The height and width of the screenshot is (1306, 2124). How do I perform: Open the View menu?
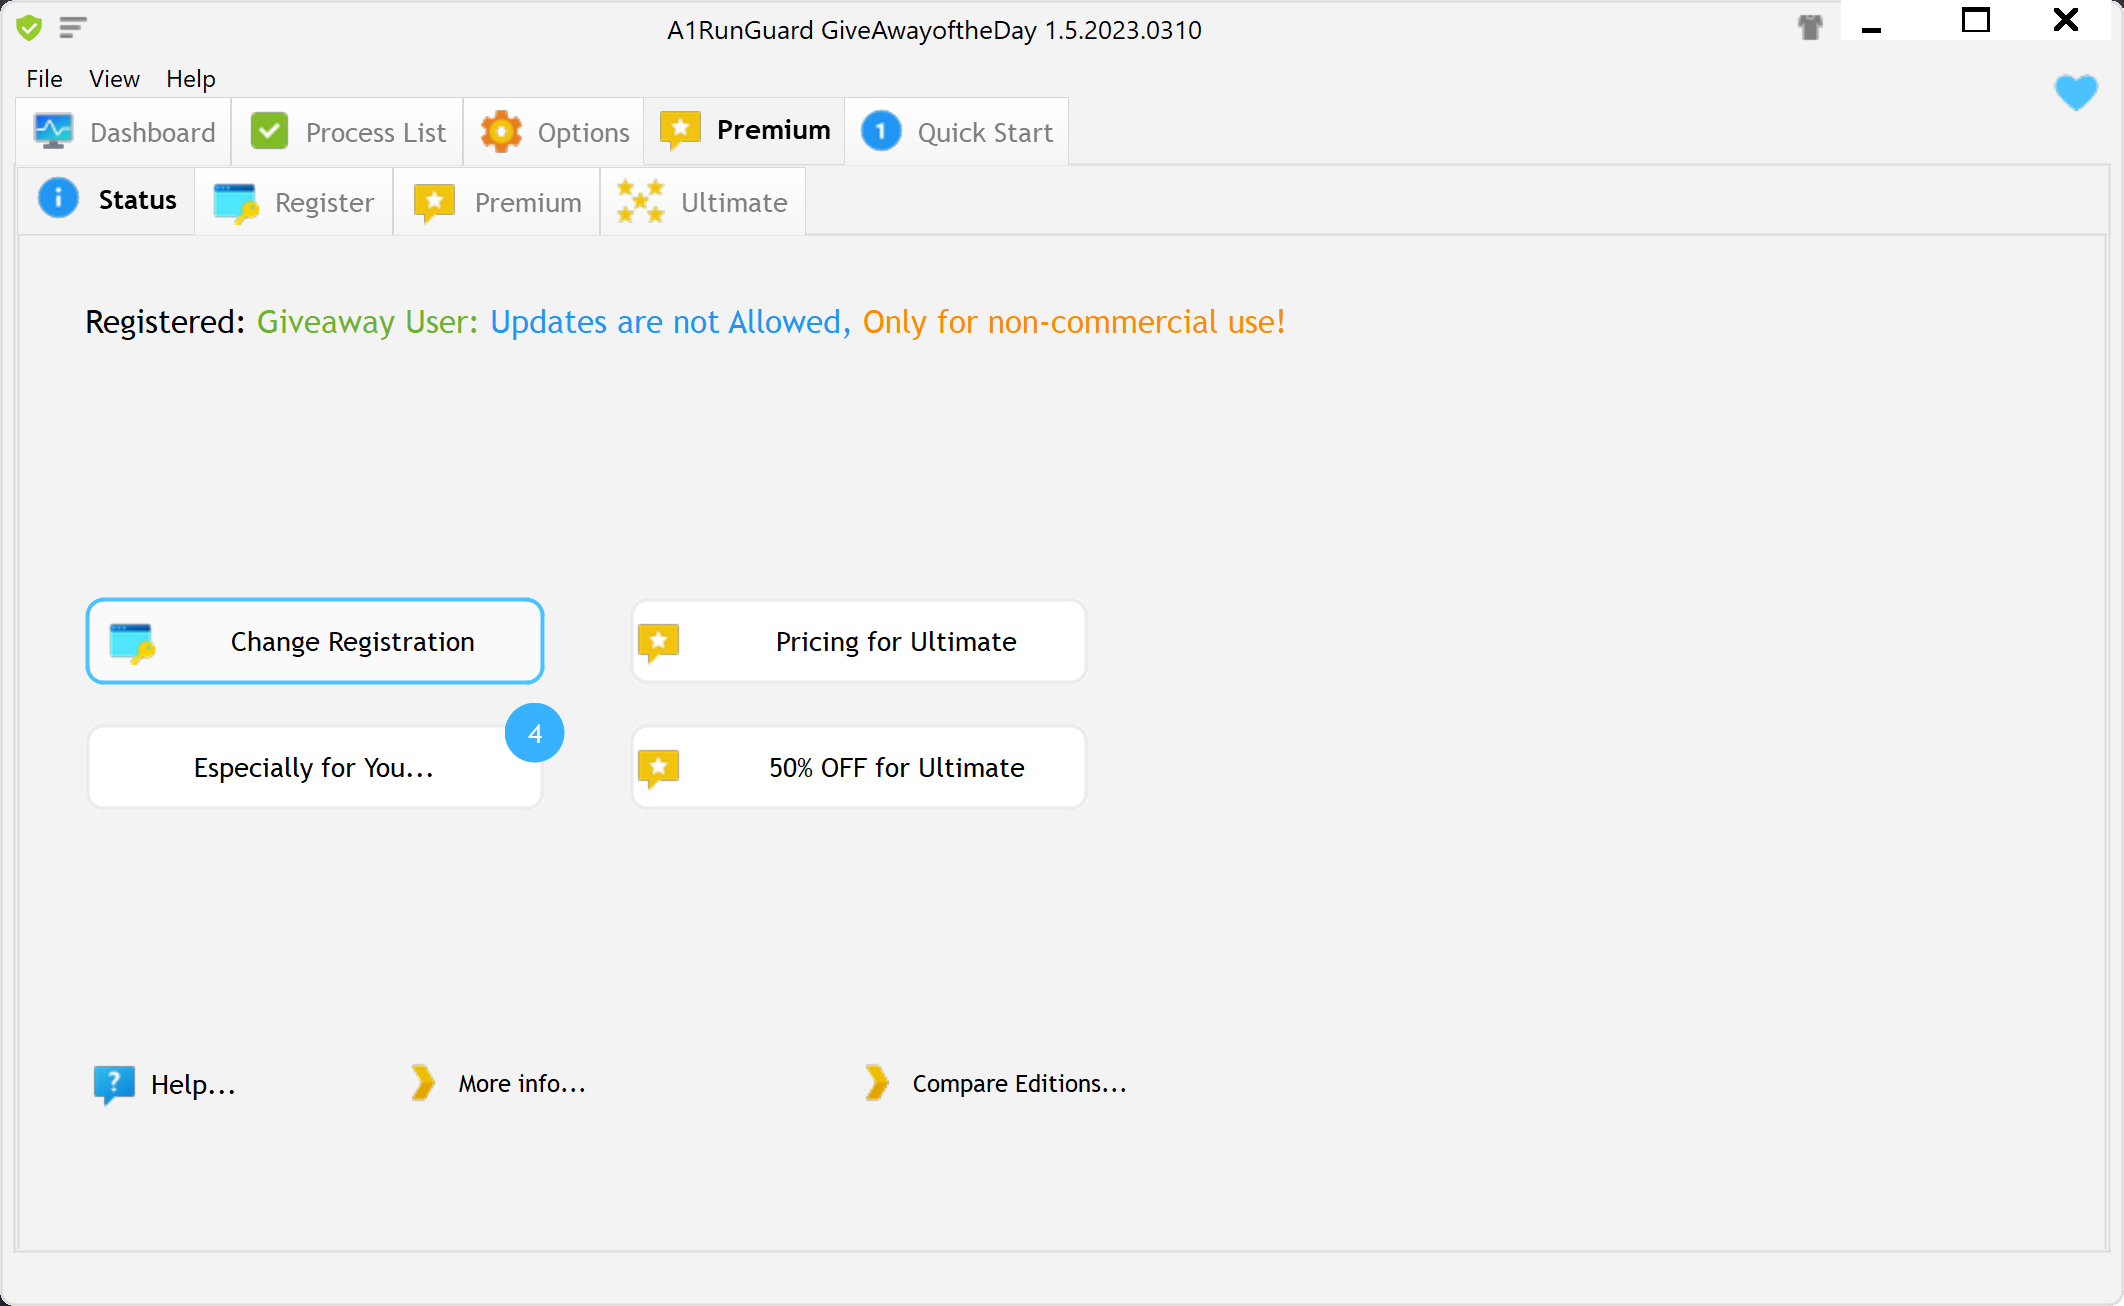pyautogui.click(x=114, y=79)
